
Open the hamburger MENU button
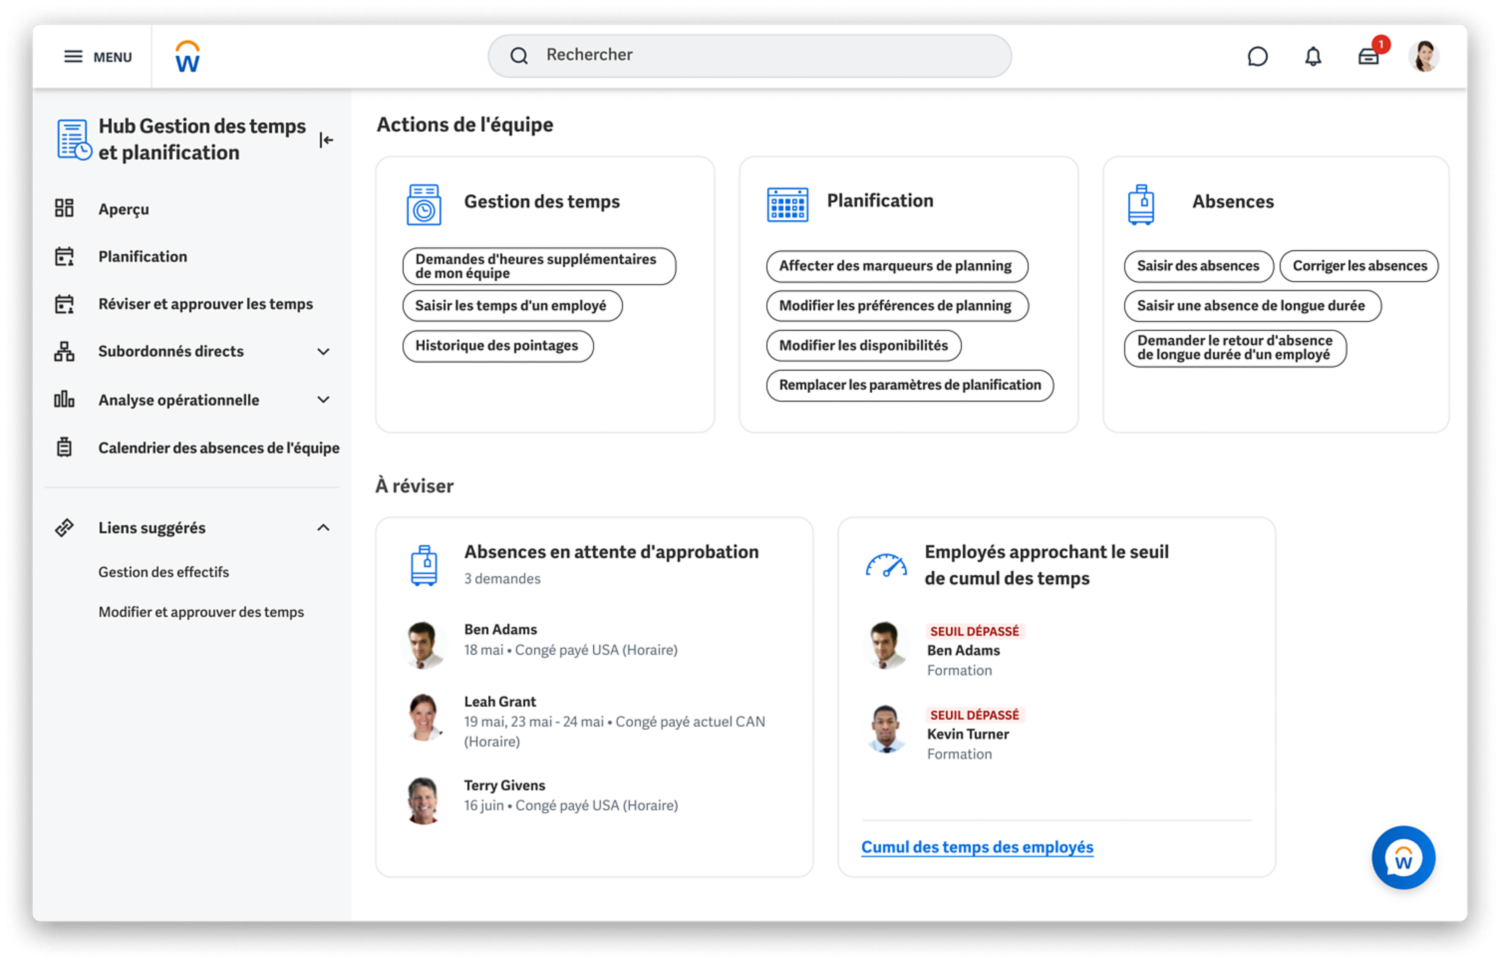point(98,57)
